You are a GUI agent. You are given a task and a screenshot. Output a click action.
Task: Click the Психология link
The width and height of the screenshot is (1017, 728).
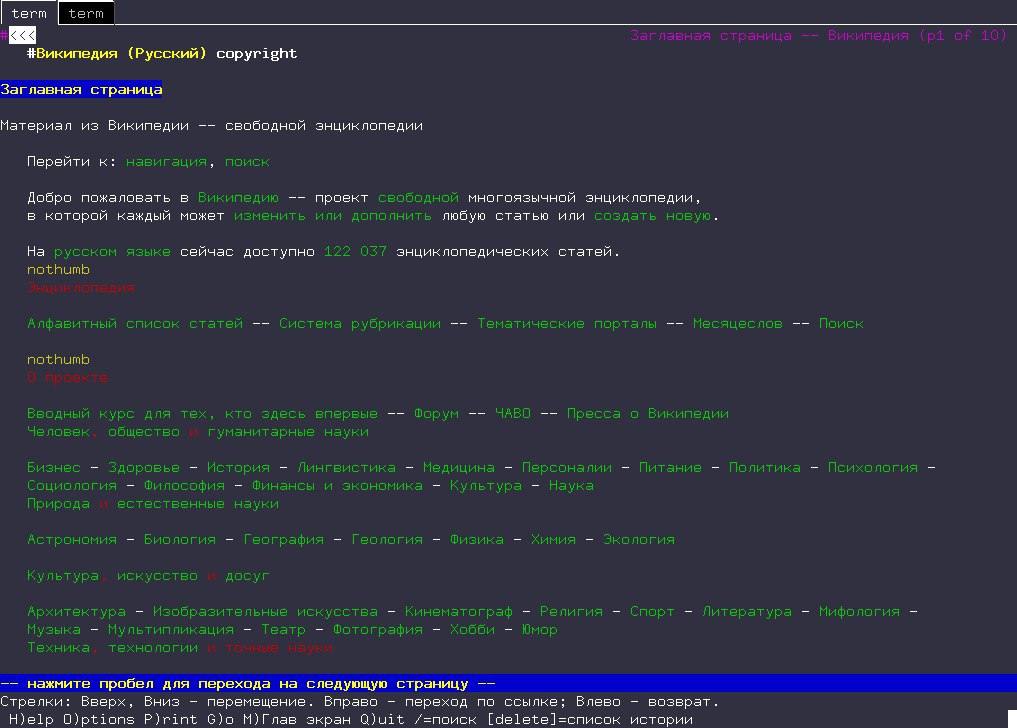click(x=873, y=467)
